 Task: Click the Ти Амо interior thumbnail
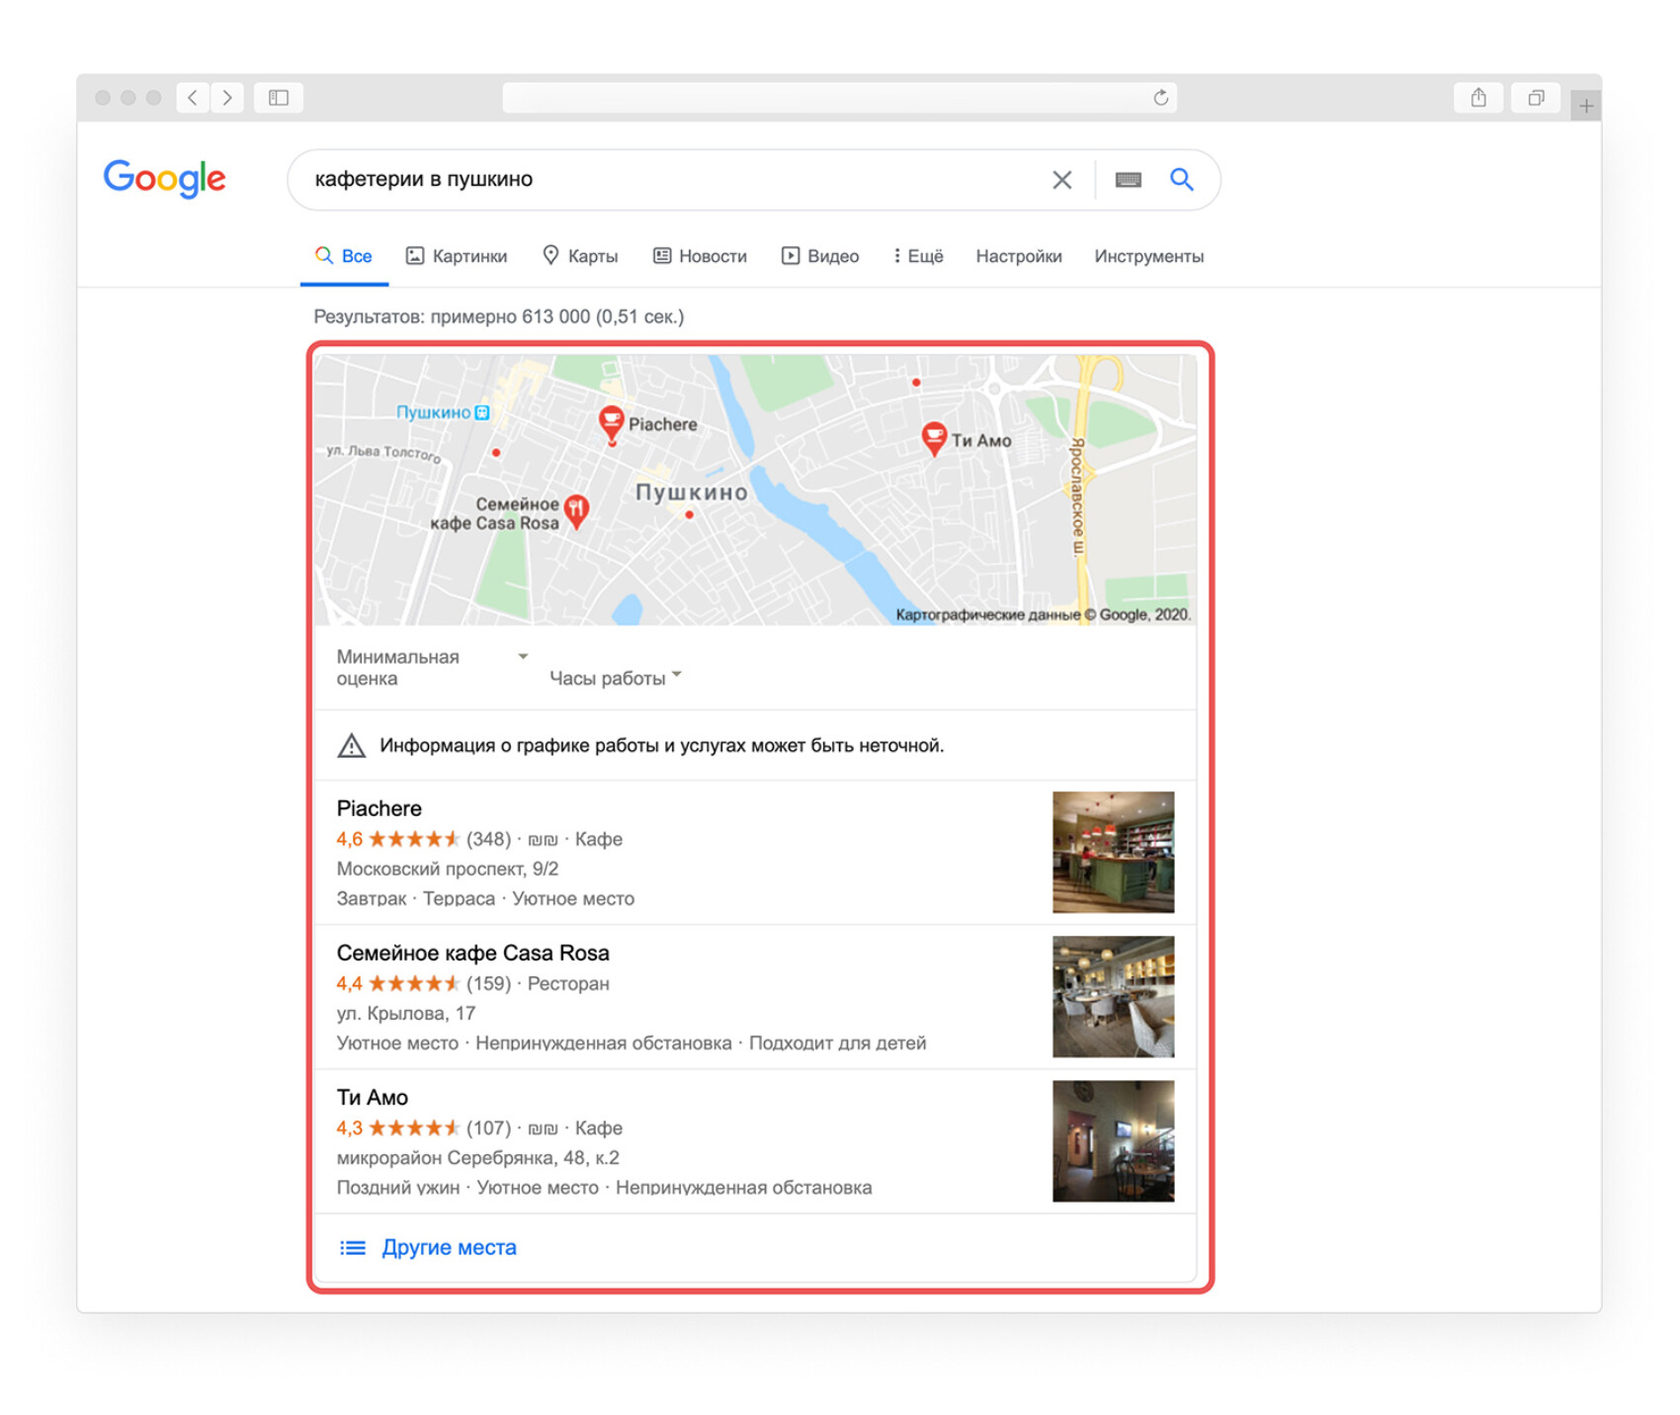coord(1113,1140)
